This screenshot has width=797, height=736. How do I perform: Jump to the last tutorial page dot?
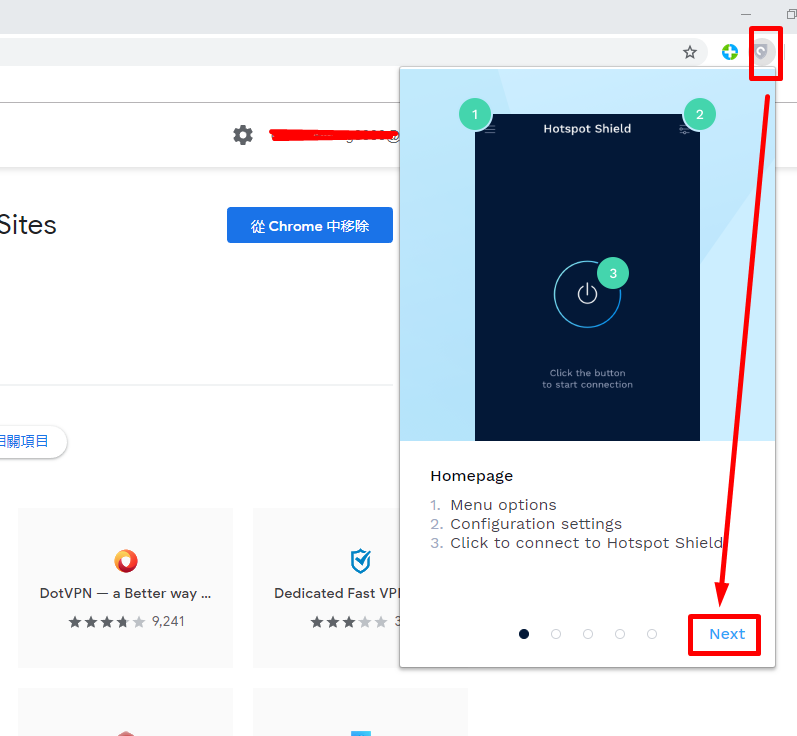652,634
